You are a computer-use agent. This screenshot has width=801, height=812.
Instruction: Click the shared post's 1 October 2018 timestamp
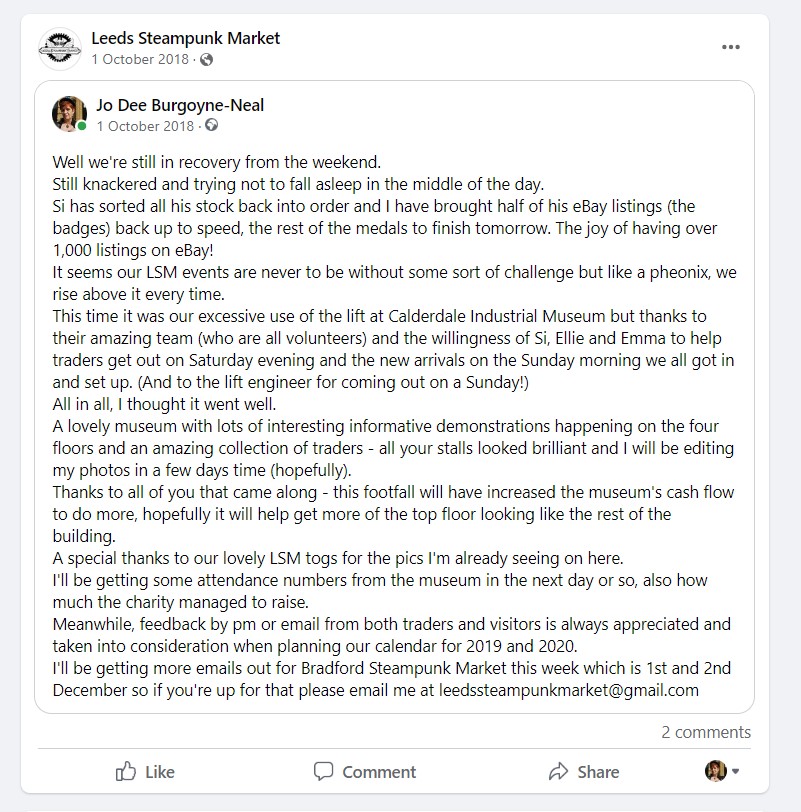click(145, 126)
